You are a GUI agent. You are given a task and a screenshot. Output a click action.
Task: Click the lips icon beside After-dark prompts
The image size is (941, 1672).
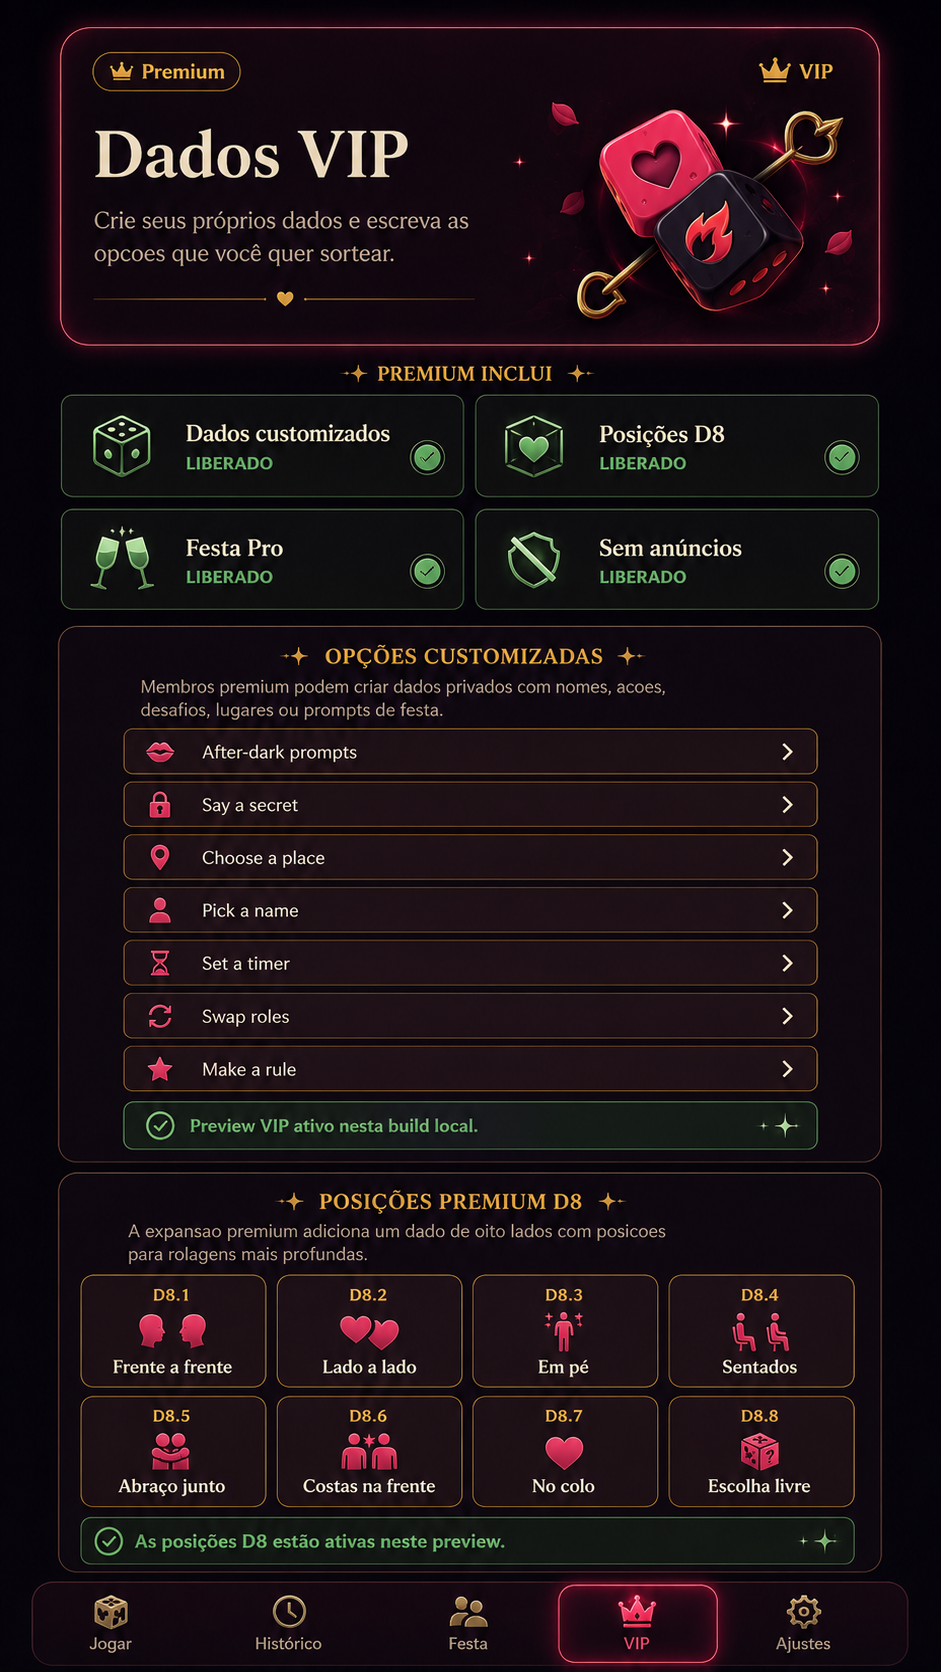160,752
